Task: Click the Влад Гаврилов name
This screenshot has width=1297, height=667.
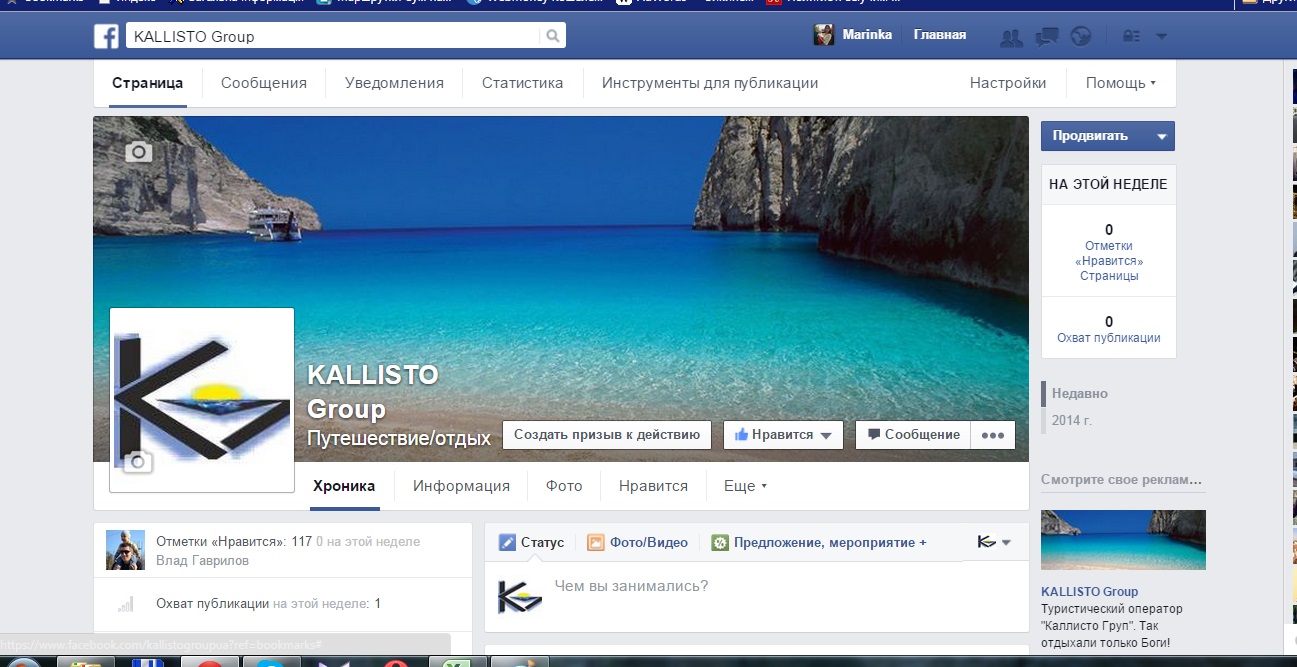Action: (x=203, y=561)
